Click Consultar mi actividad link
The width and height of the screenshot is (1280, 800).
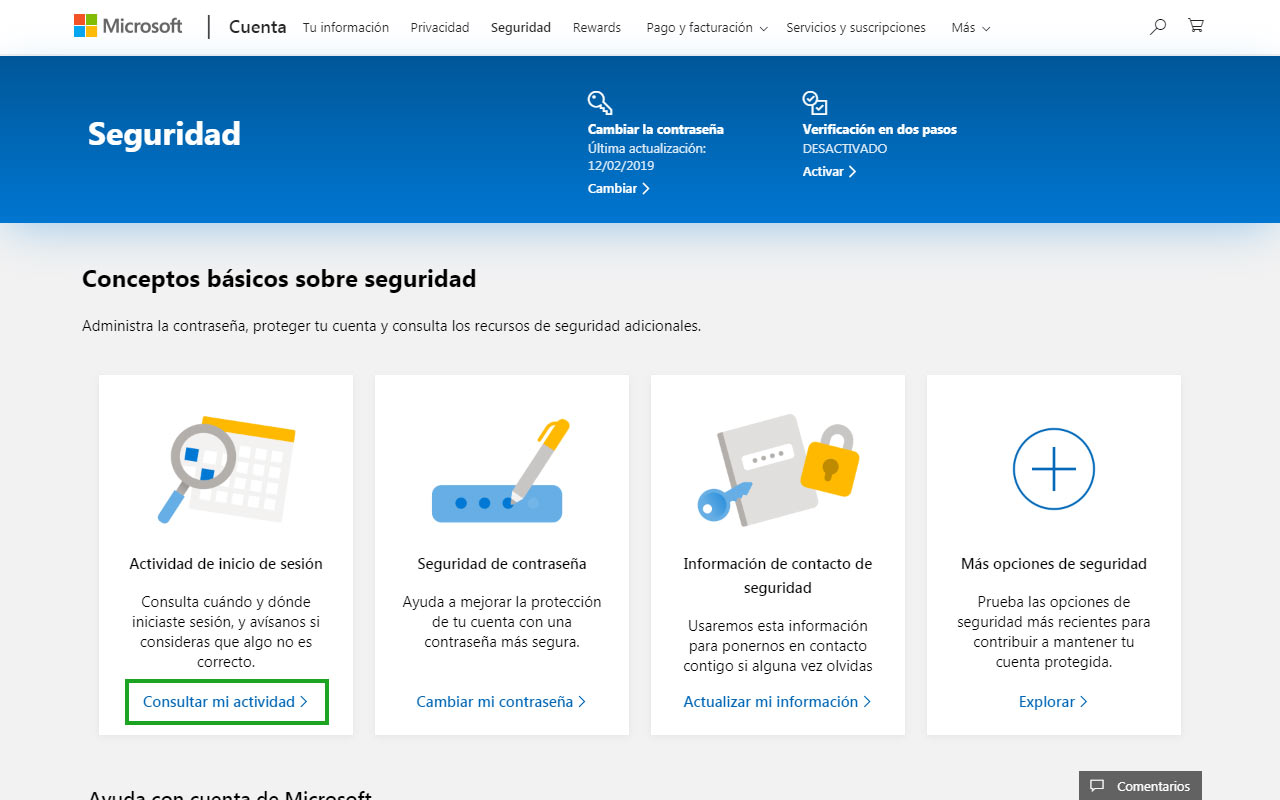[x=226, y=702]
